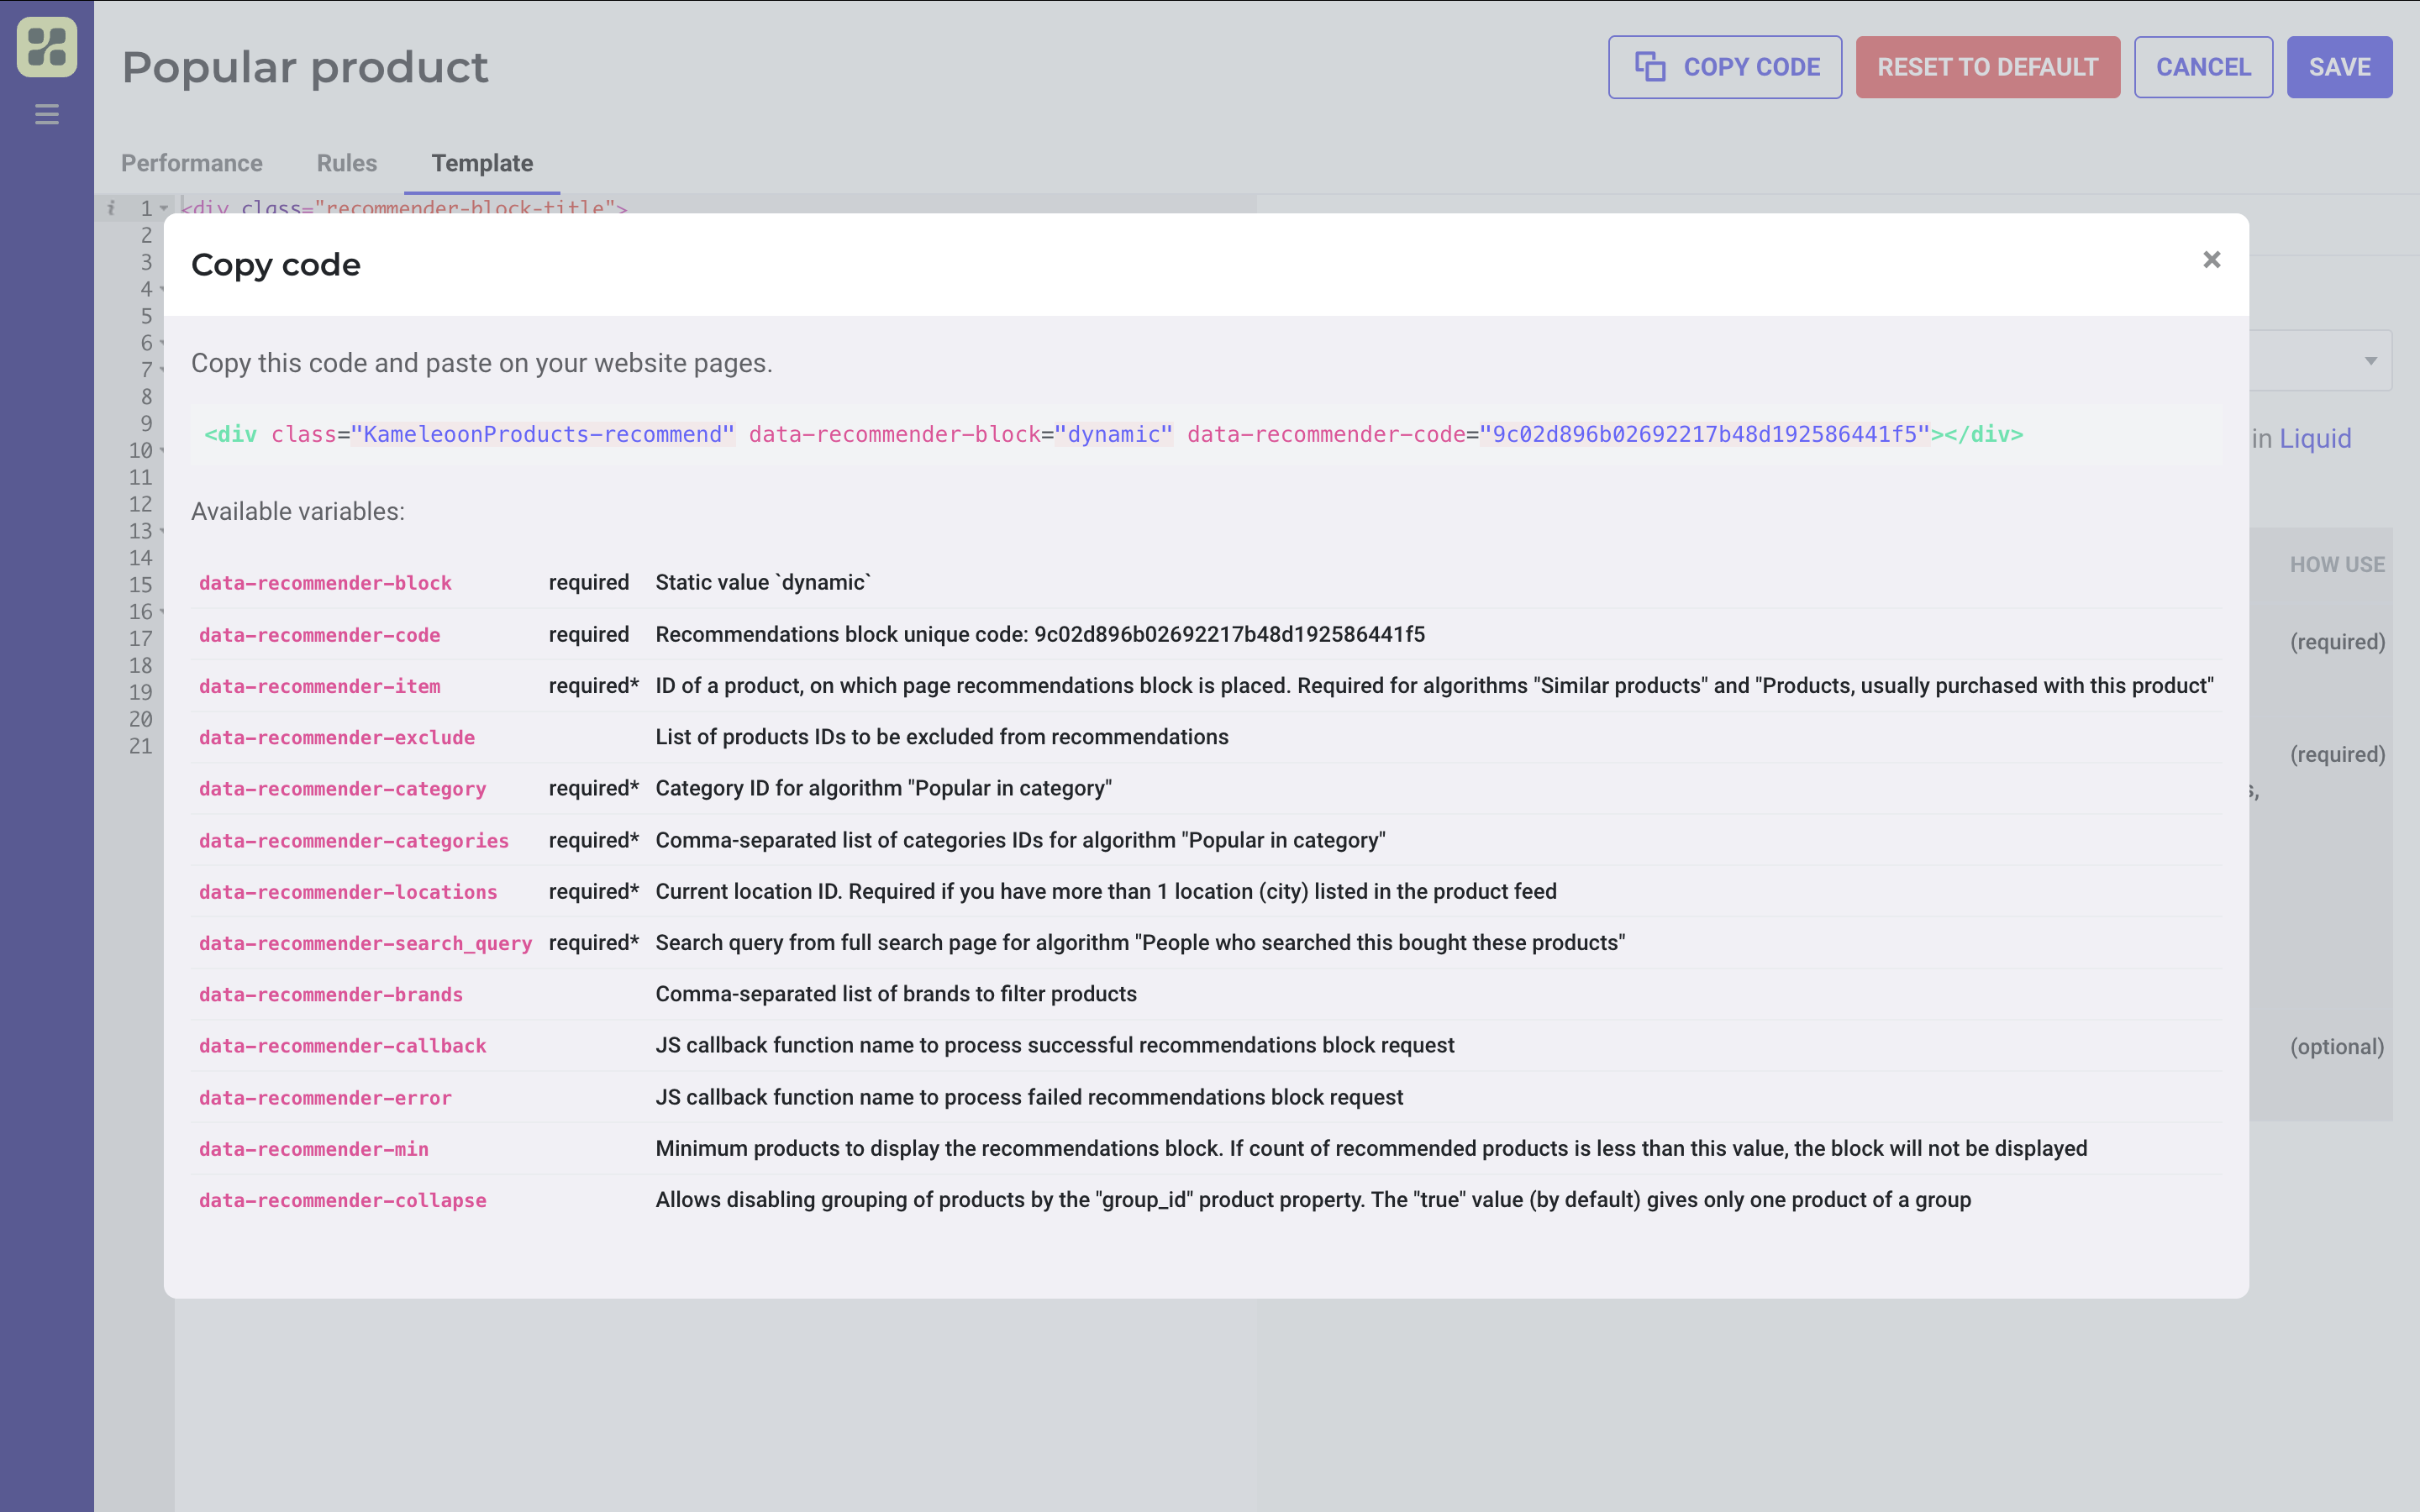Switch to the Performance tab

click(x=192, y=163)
